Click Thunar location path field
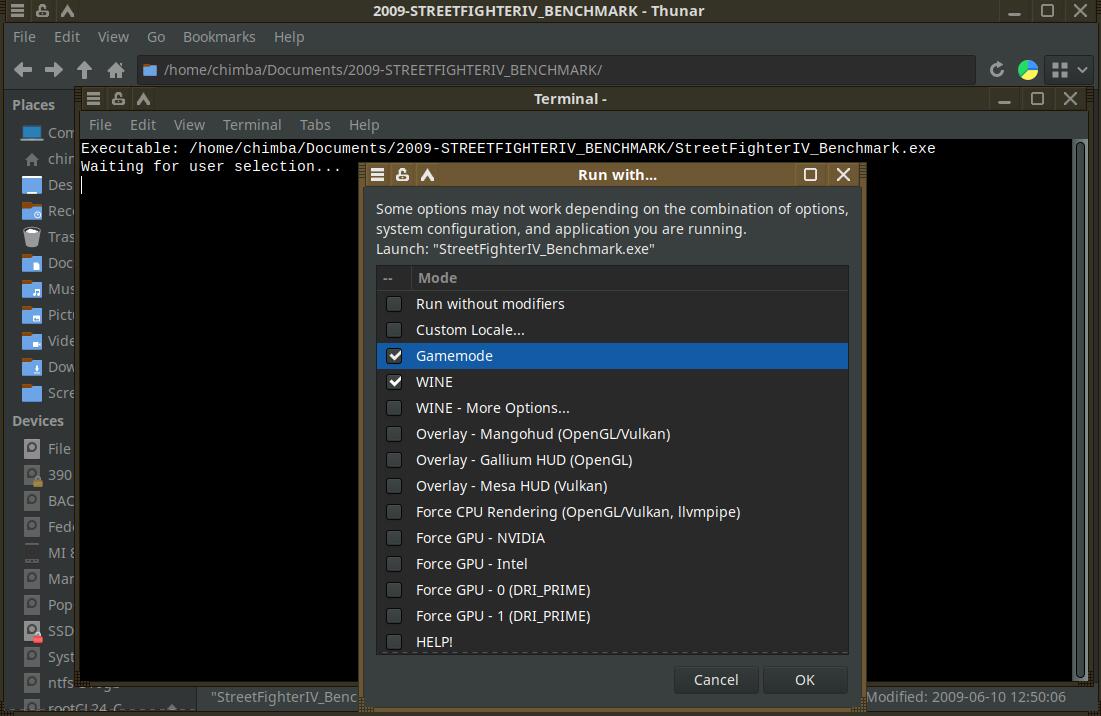Image resolution: width=1101 pixels, height=716 pixels. click(x=556, y=69)
